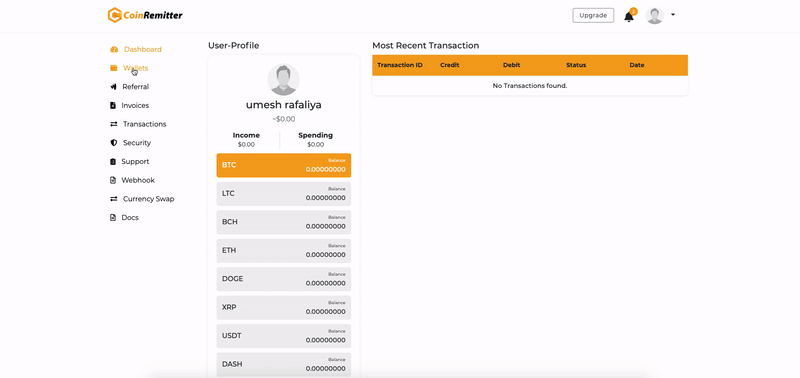Select the ETH balance card
The image size is (800, 378).
tap(284, 250)
